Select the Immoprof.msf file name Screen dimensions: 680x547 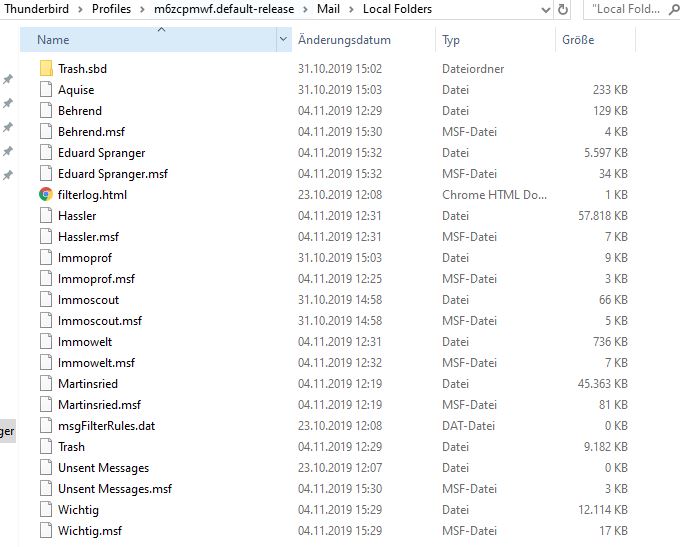[x=96, y=278]
